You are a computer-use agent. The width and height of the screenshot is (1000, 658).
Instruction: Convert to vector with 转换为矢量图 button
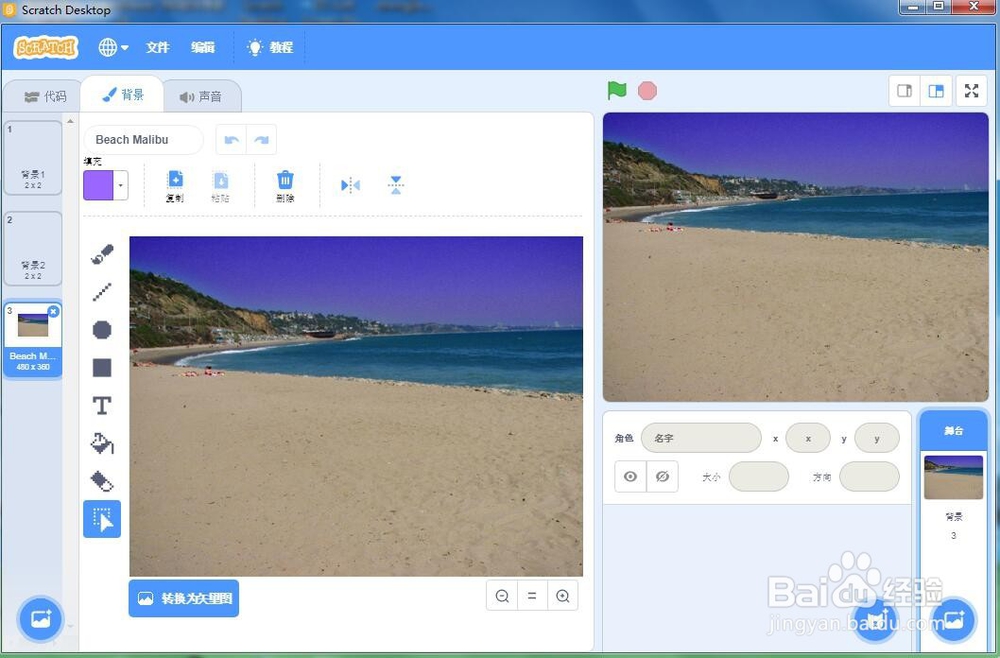tap(184, 598)
